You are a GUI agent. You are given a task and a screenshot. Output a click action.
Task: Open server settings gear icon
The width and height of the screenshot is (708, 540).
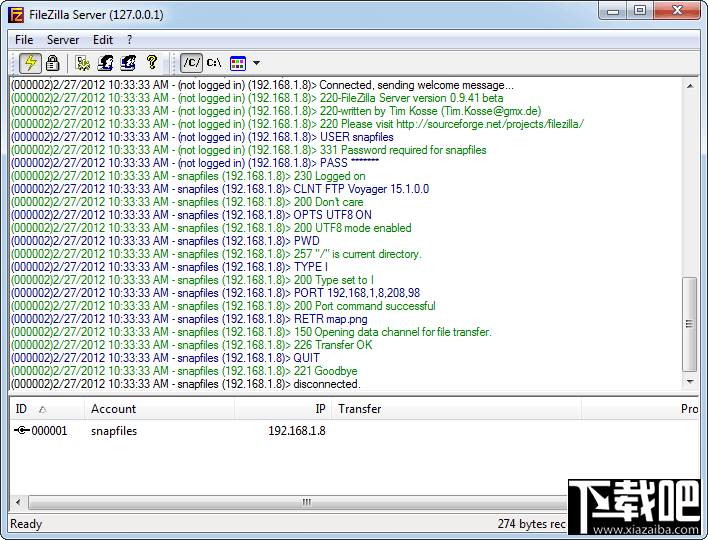coord(83,63)
